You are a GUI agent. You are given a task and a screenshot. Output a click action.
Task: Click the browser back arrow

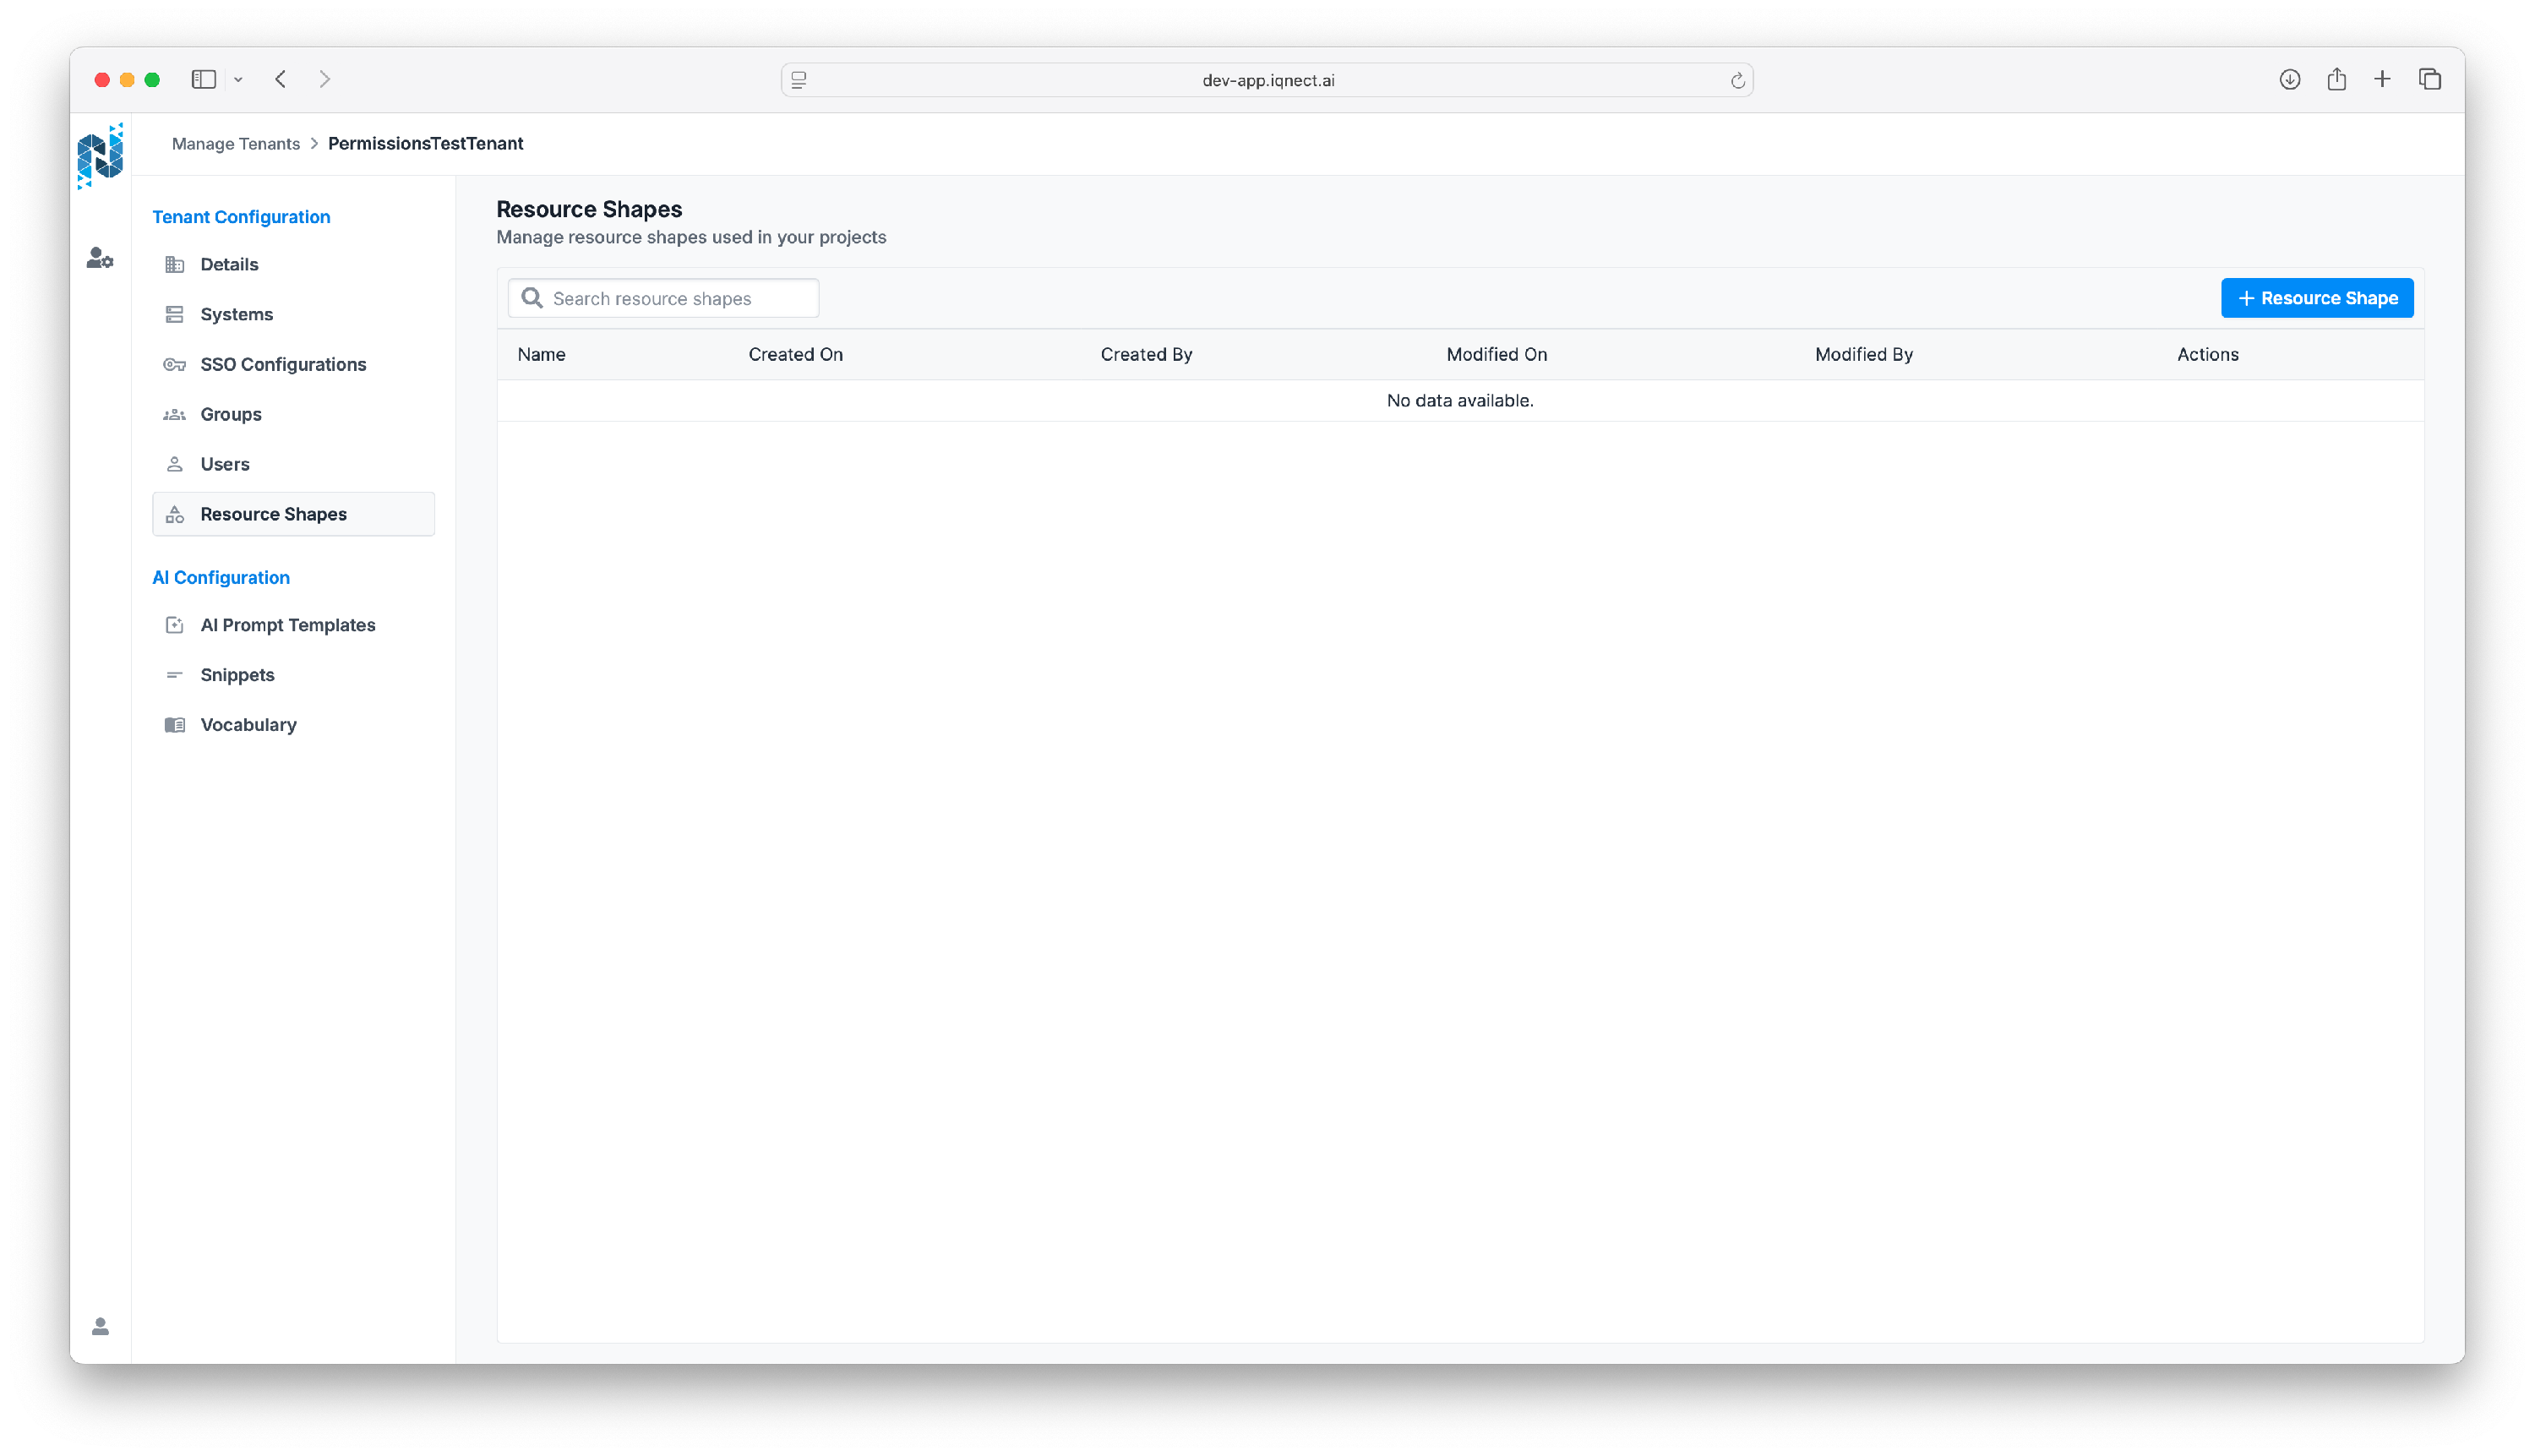click(281, 79)
